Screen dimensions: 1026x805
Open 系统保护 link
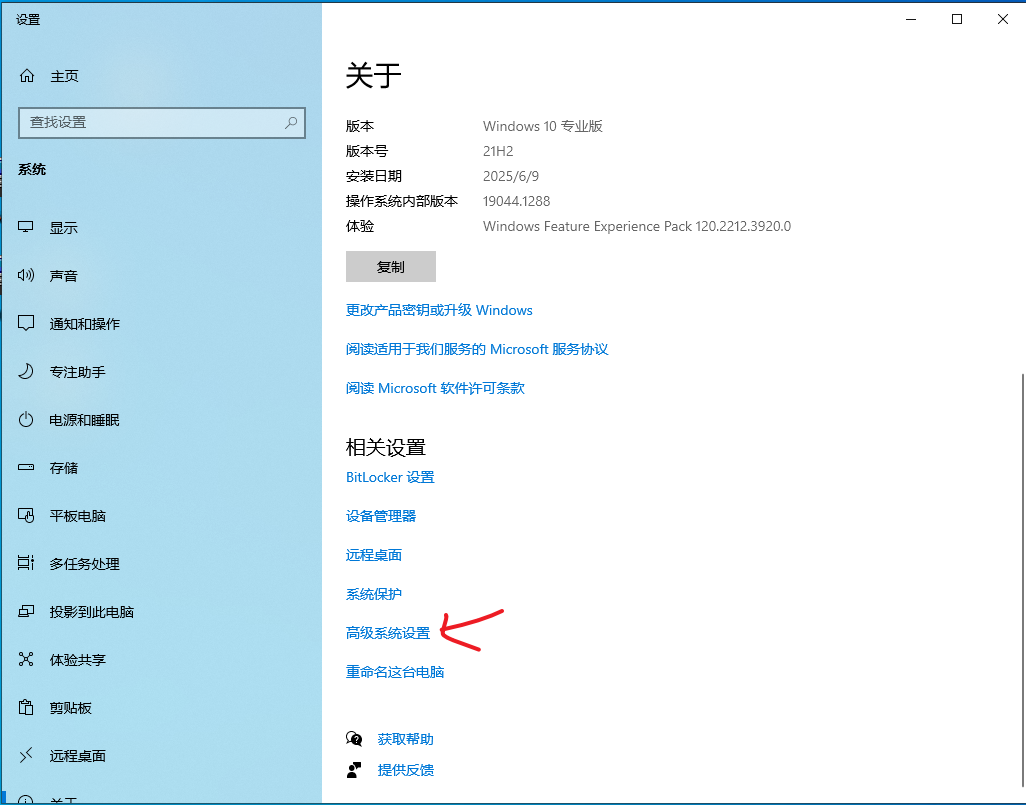pos(374,594)
